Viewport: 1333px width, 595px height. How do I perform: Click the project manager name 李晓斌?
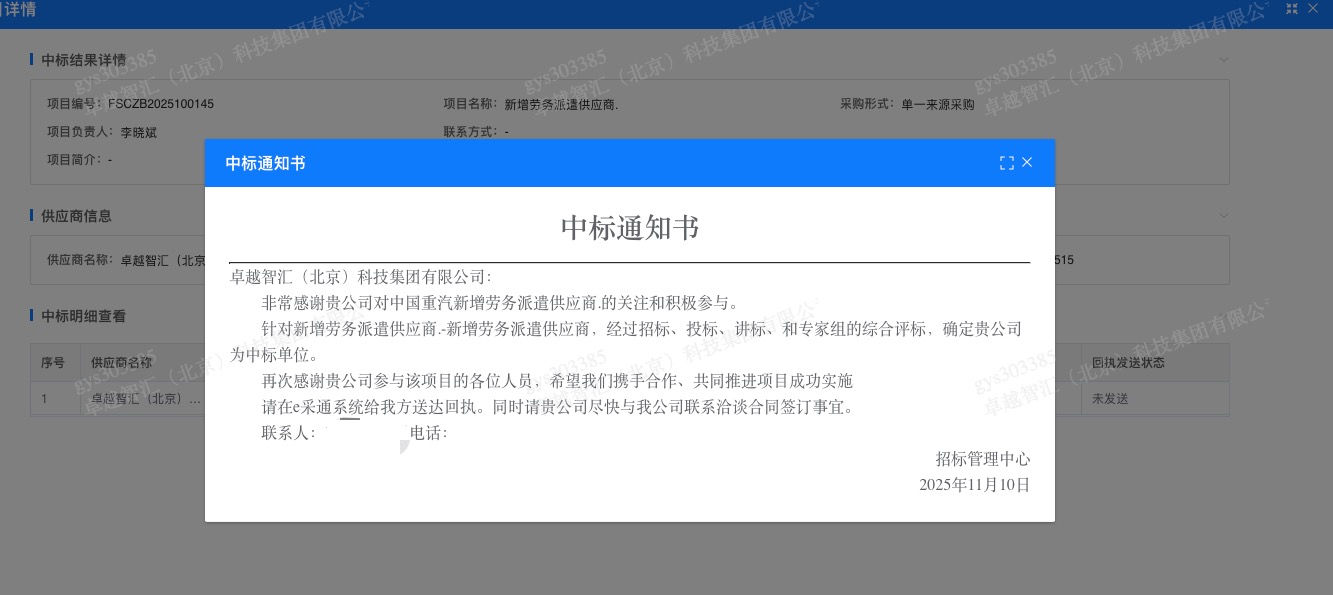139,132
